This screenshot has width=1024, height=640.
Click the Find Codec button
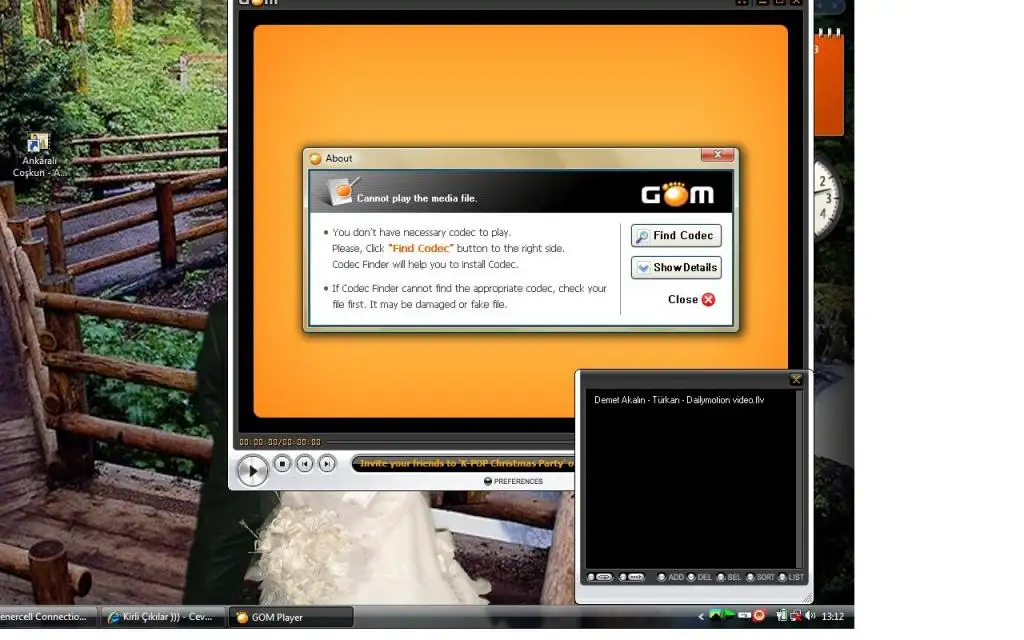[676, 236]
